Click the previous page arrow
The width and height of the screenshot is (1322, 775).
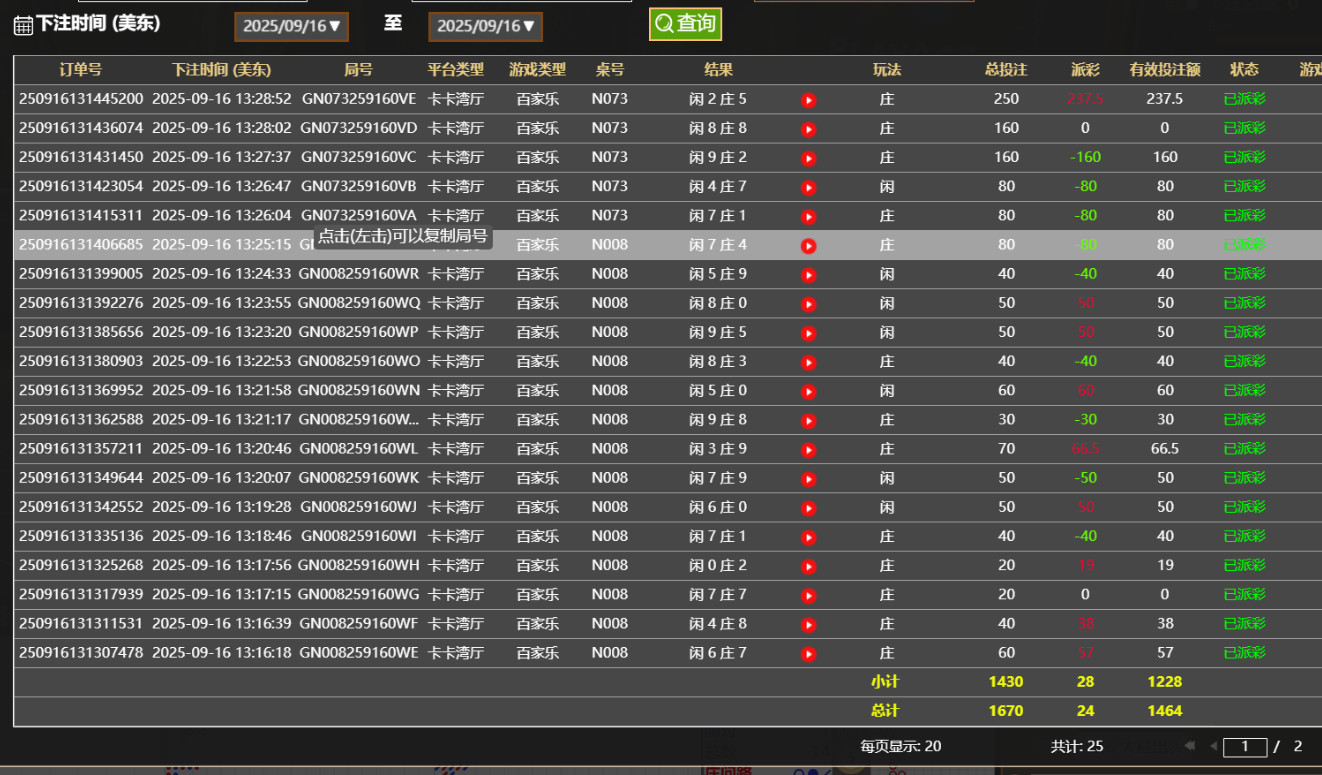point(1213,746)
